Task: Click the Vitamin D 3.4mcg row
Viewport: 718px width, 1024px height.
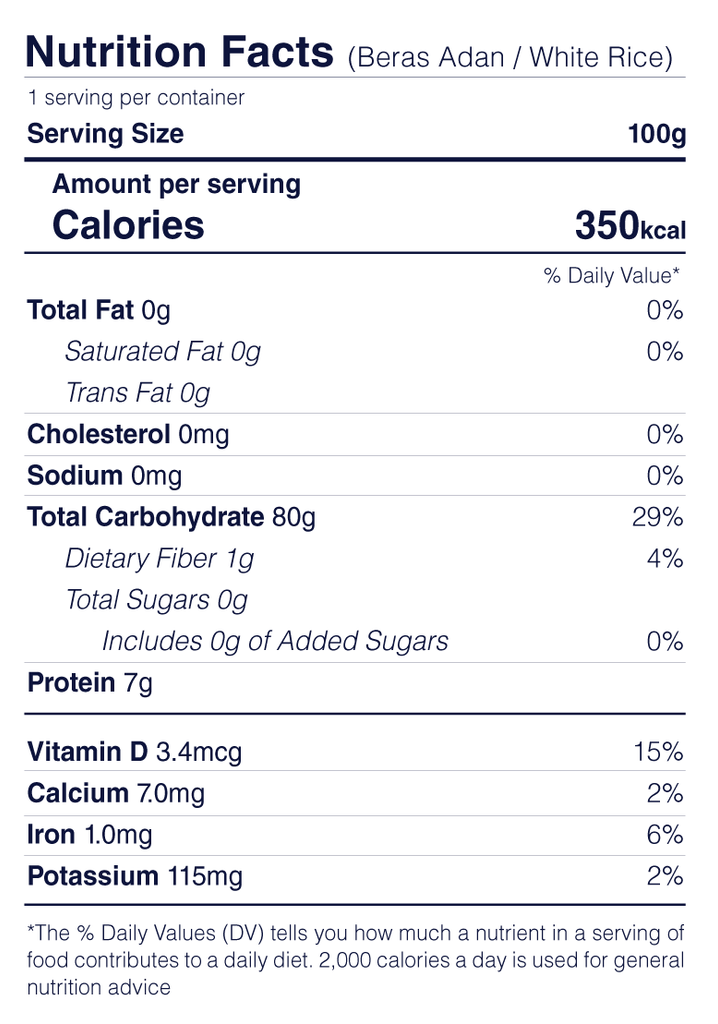Action: 134,752
